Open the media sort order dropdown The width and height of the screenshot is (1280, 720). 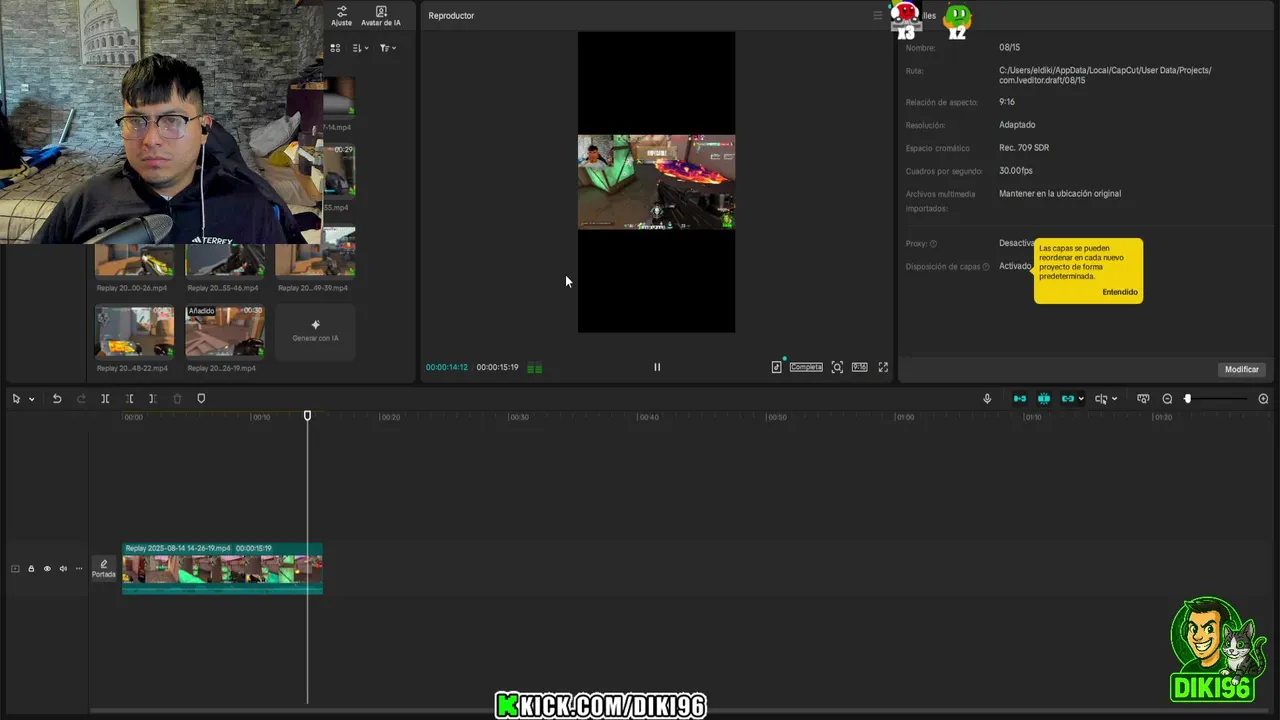tap(361, 48)
